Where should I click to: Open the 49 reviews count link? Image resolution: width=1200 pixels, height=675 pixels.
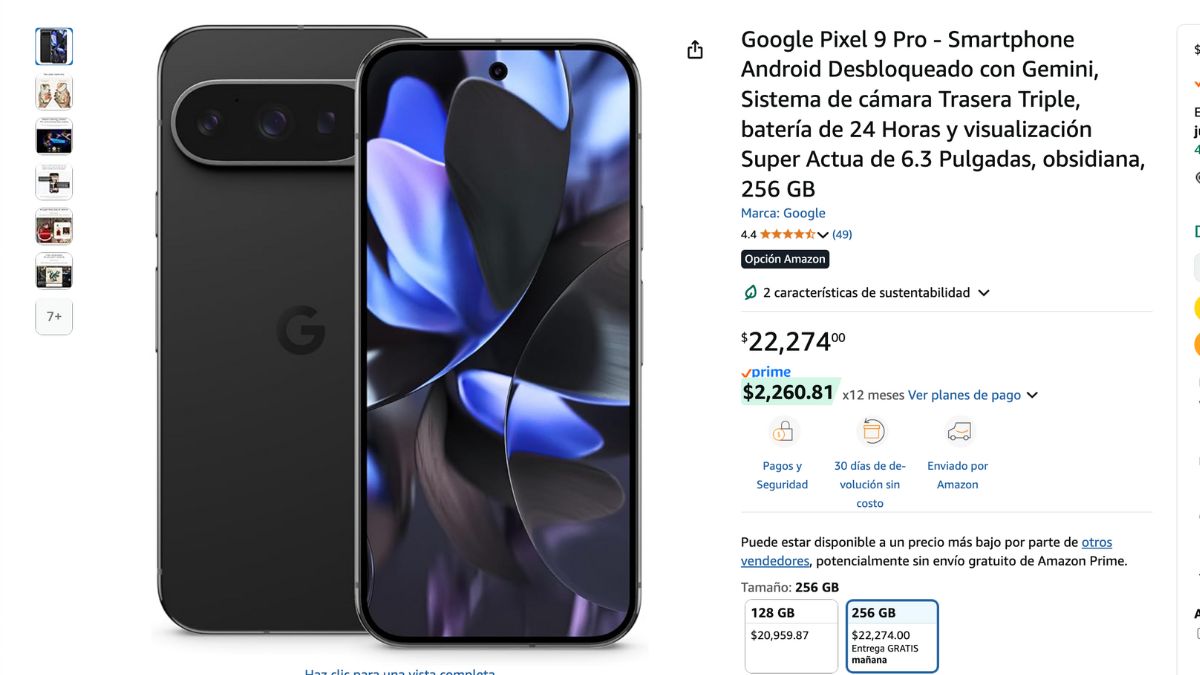[x=842, y=234]
